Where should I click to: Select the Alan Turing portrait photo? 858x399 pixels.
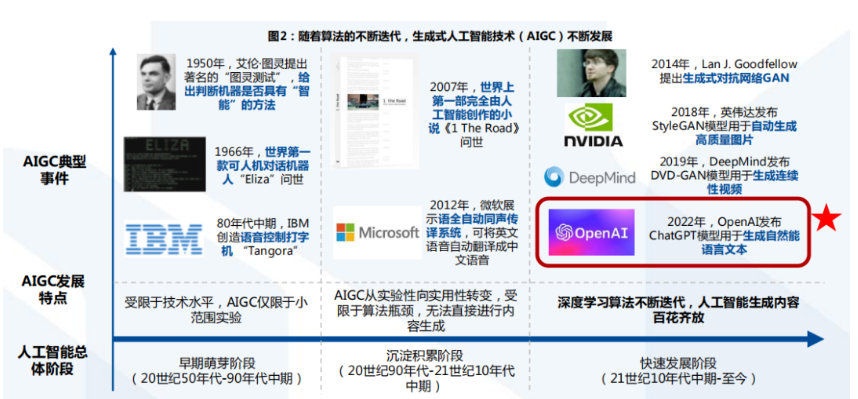click(x=156, y=82)
